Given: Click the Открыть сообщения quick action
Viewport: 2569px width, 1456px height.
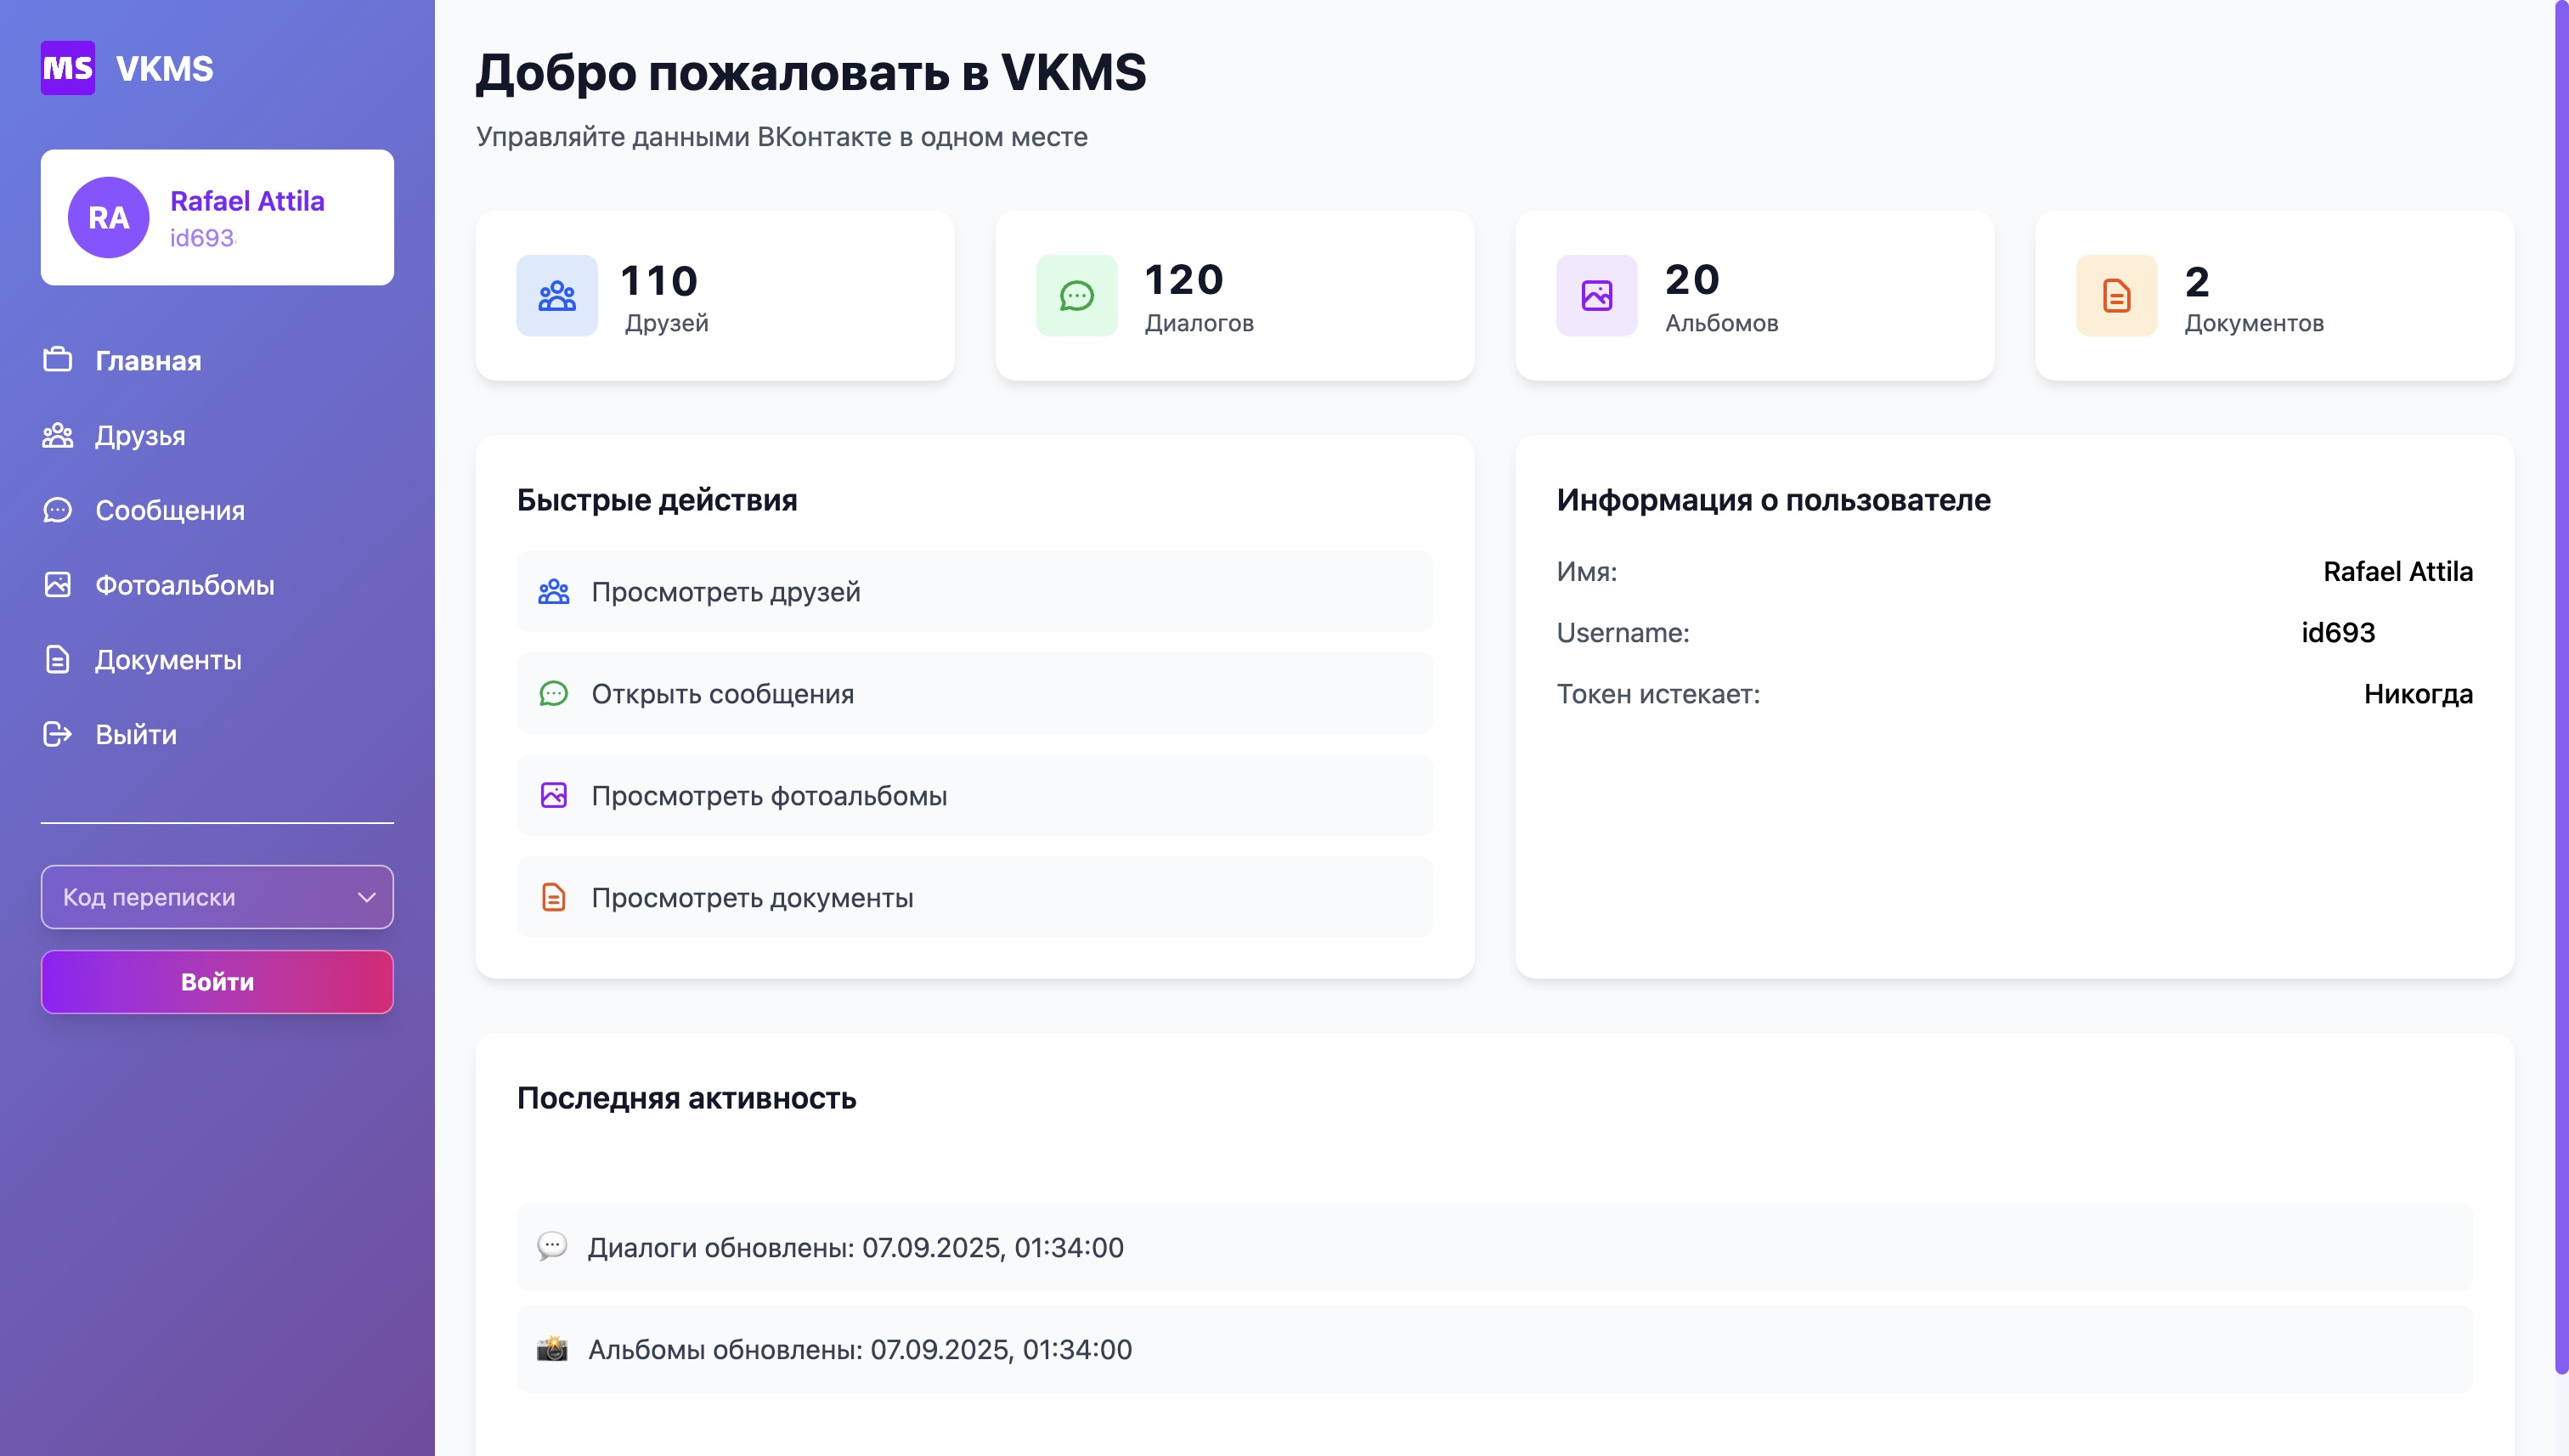Looking at the screenshot, I should [974, 694].
